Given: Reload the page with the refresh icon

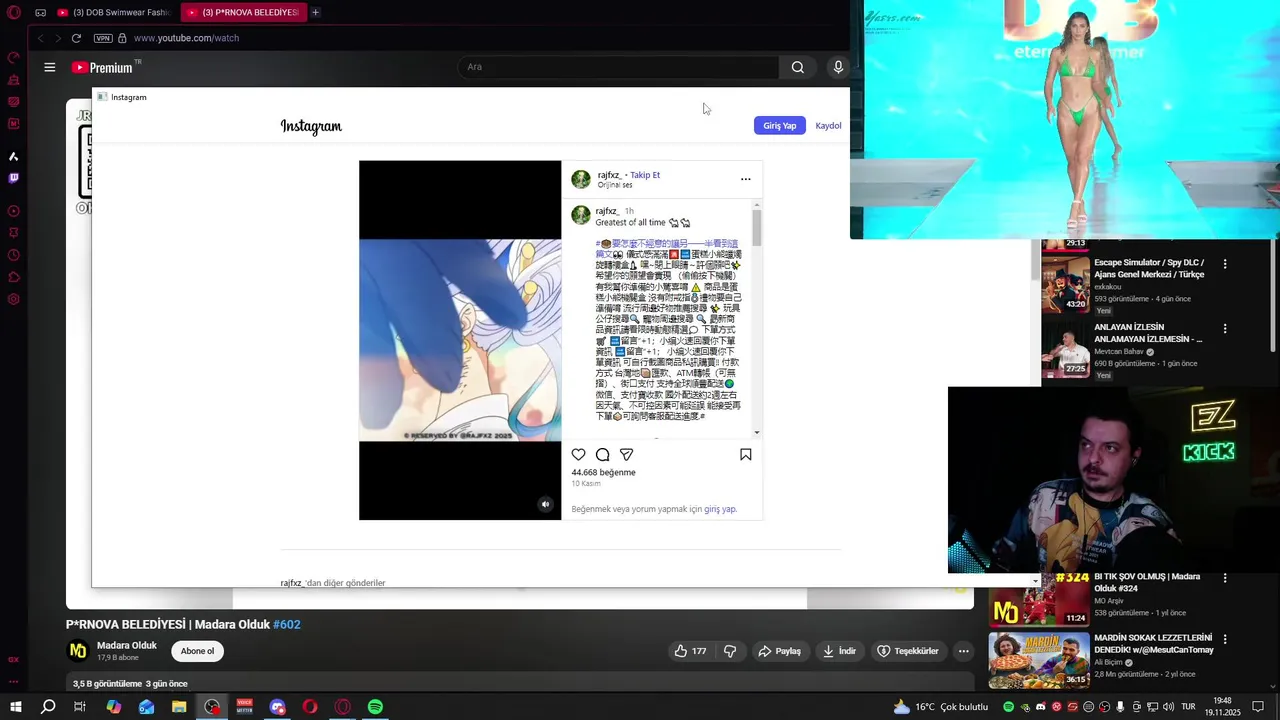Looking at the screenshot, I should coord(76,38).
